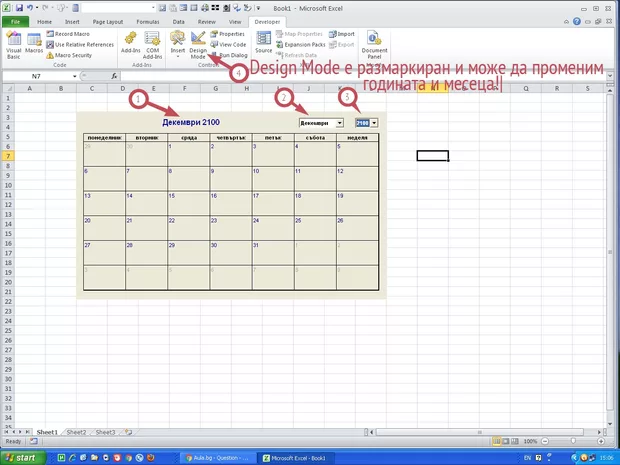
Task: Click the Insert Function fx button
Action: coord(114,76)
